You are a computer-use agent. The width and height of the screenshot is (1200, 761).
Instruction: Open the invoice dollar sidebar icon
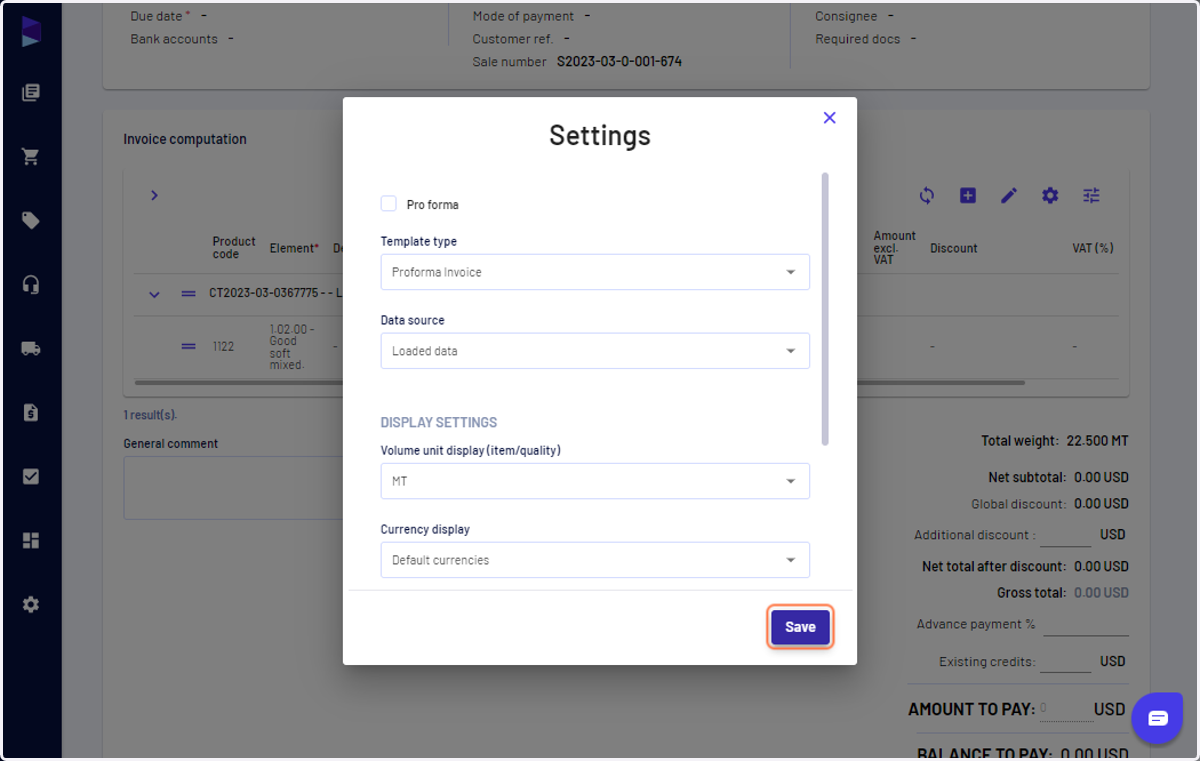tap(31, 412)
